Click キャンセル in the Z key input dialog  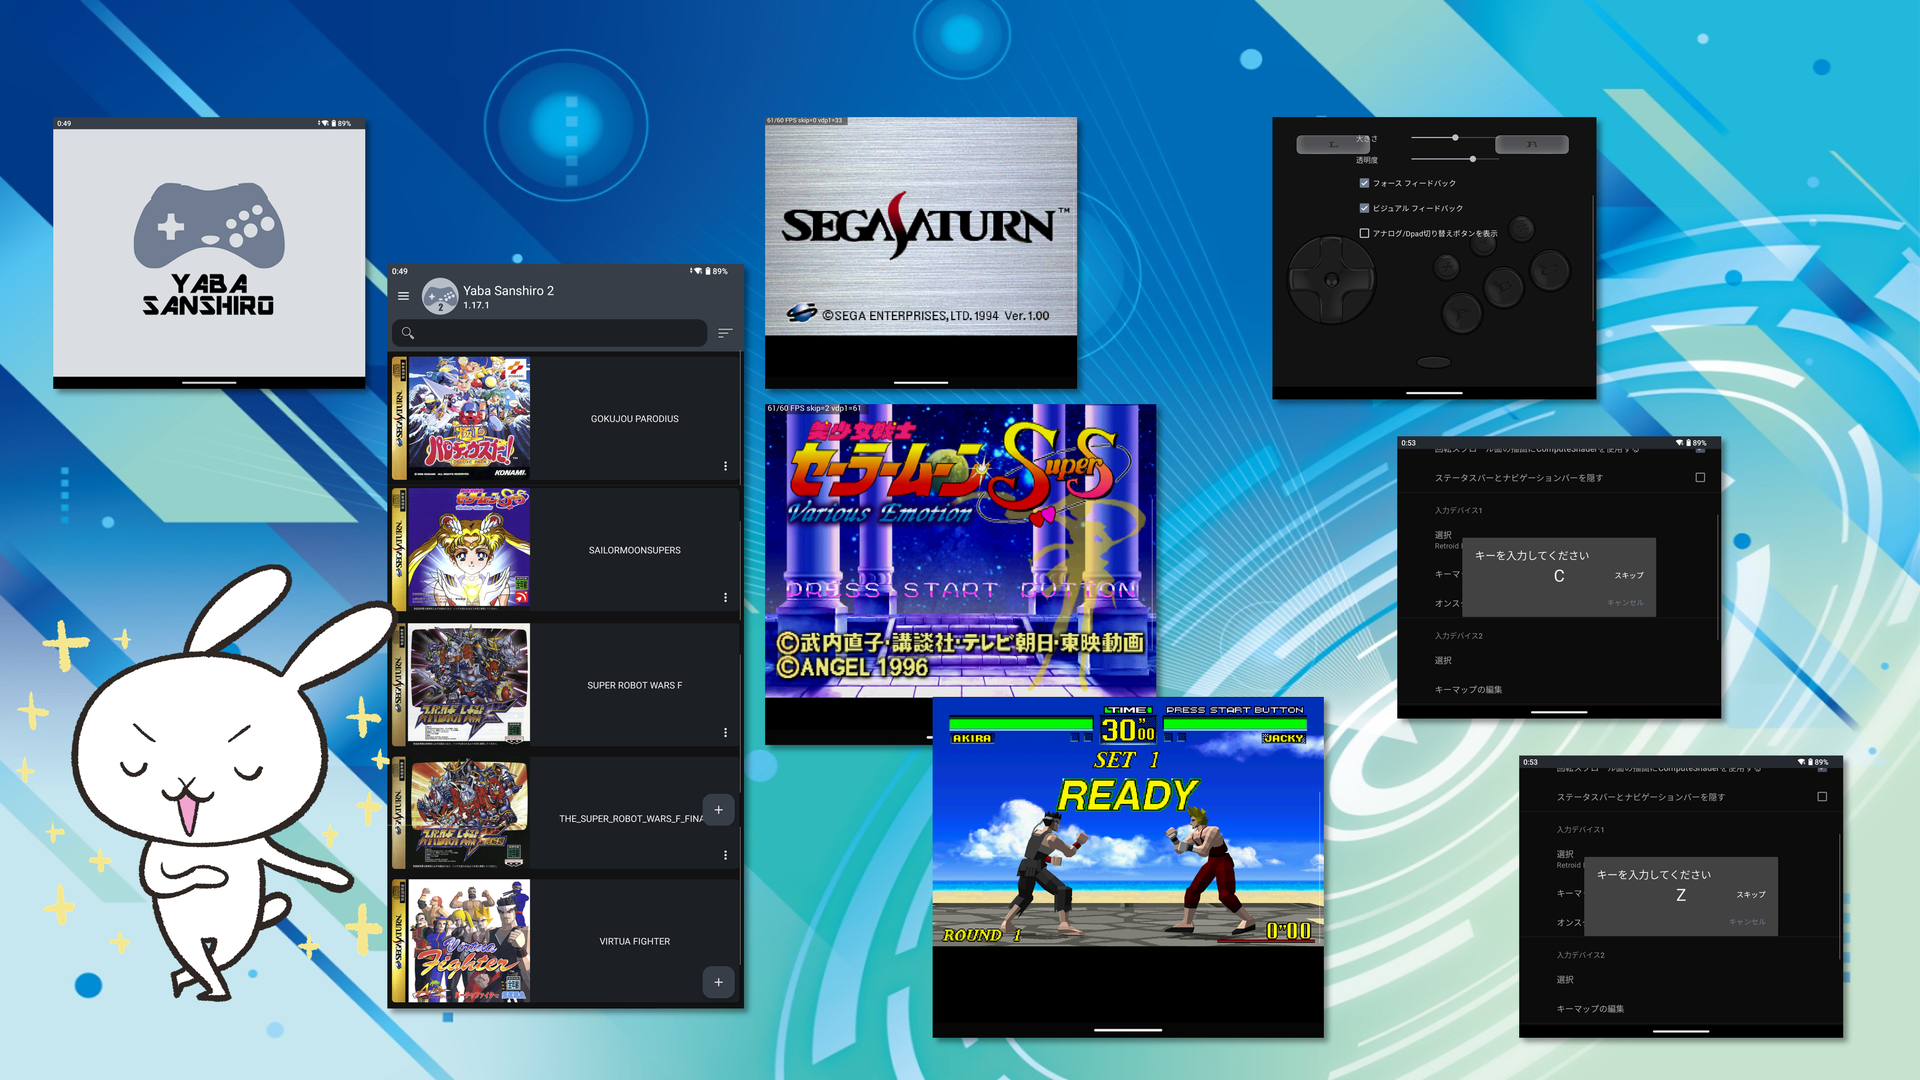point(1747,922)
